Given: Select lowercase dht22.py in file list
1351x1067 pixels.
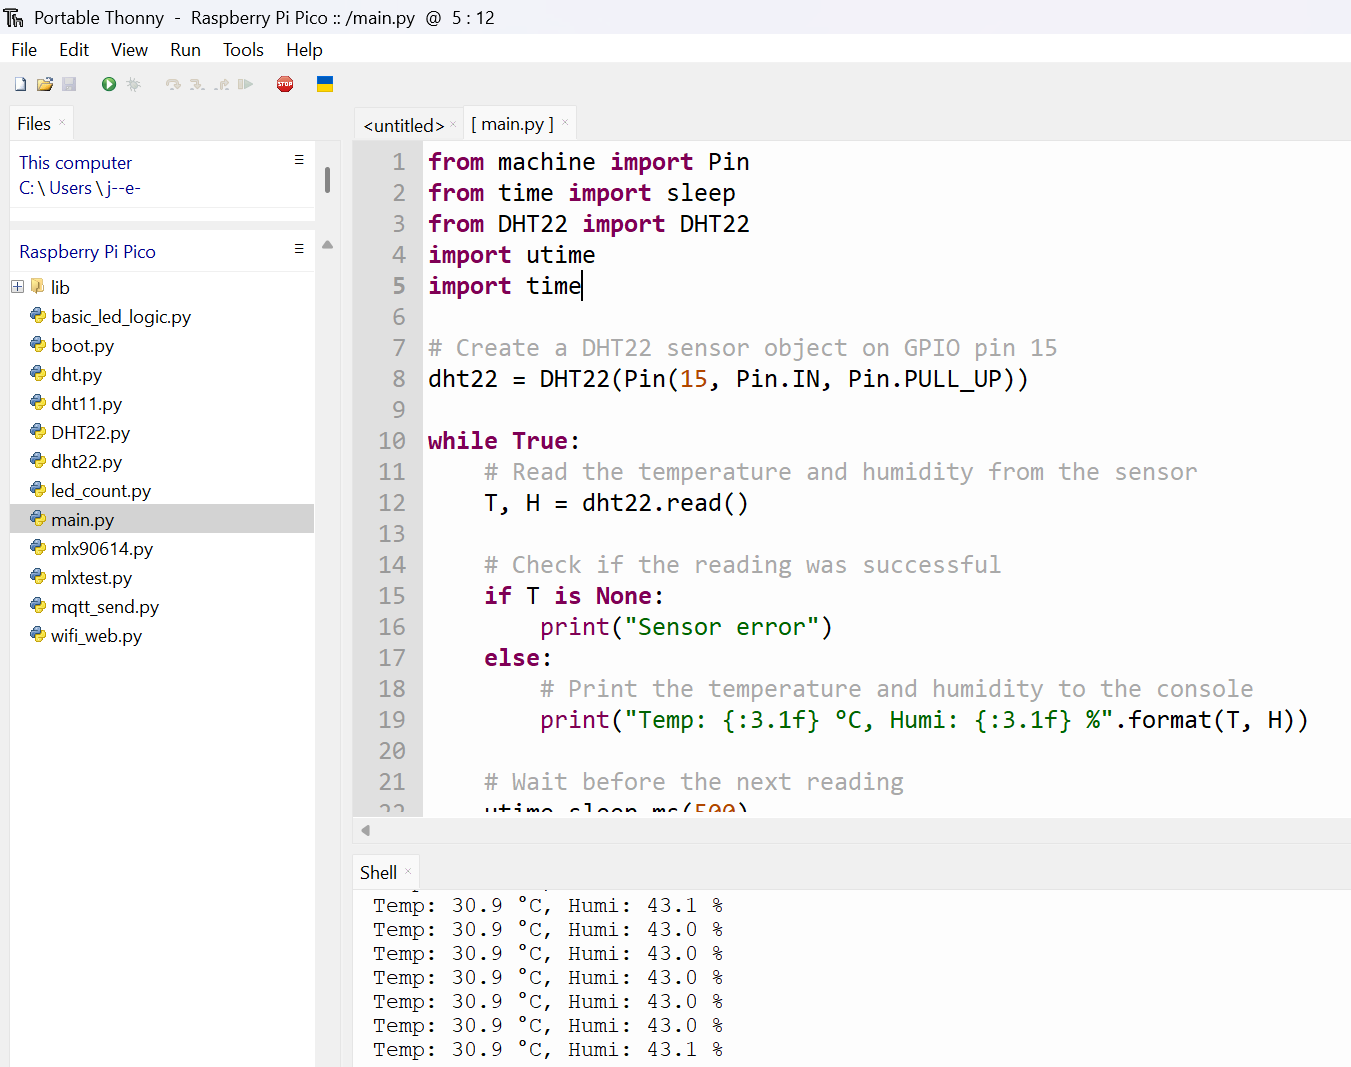Looking at the screenshot, I should point(86,462).
